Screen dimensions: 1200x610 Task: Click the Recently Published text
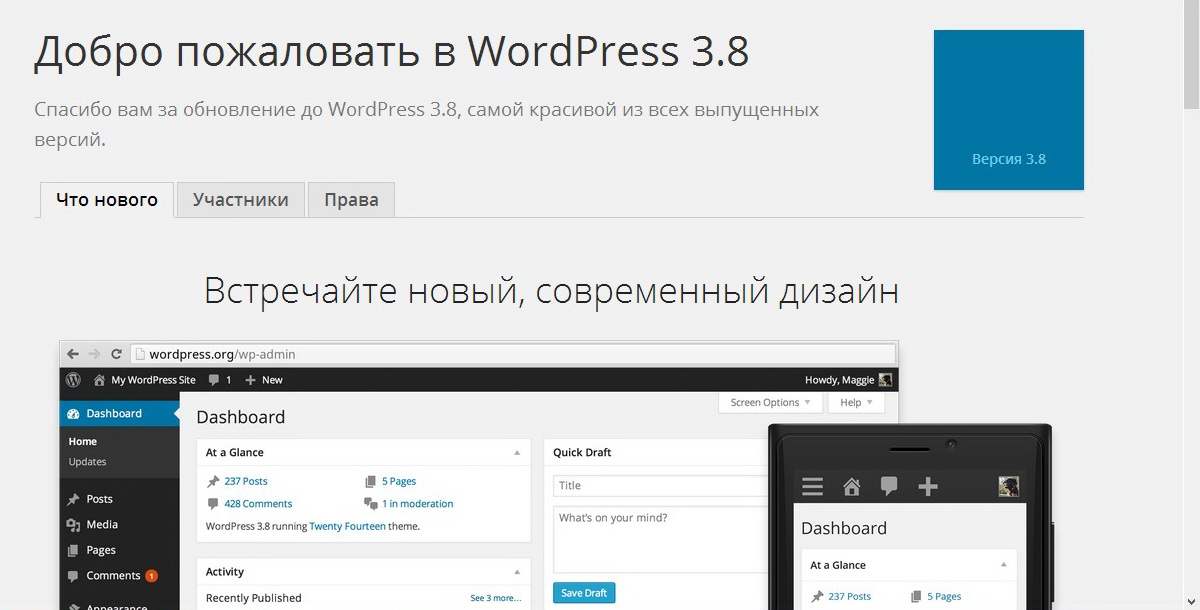click(x=253, y=598)
